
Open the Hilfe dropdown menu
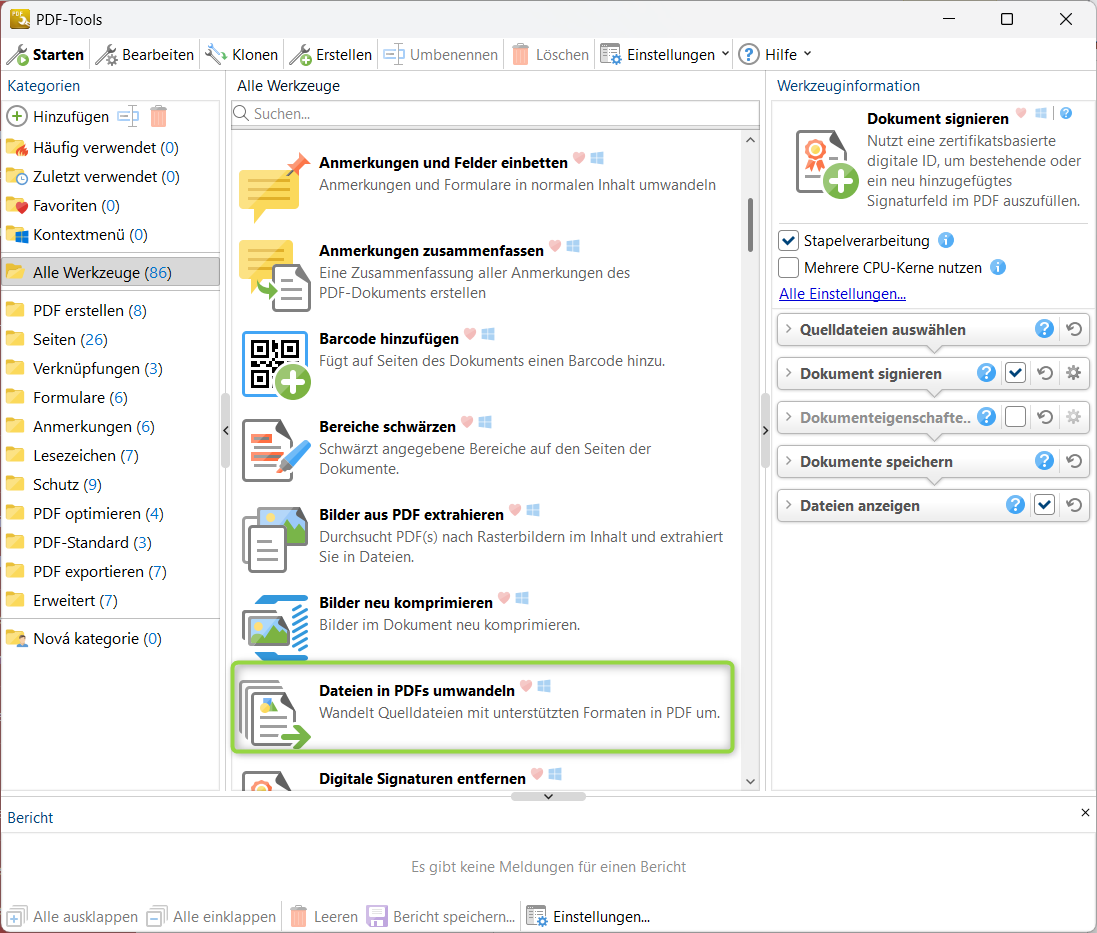775,55
